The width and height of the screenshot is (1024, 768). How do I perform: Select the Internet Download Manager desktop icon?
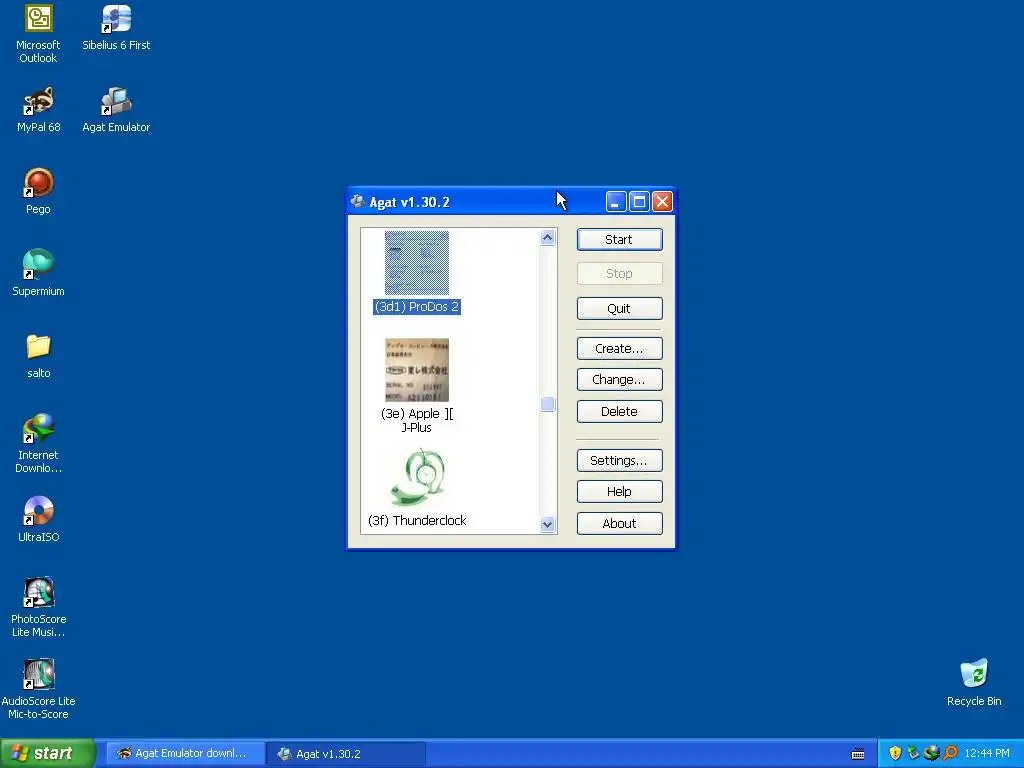click(x=38, y=443)
